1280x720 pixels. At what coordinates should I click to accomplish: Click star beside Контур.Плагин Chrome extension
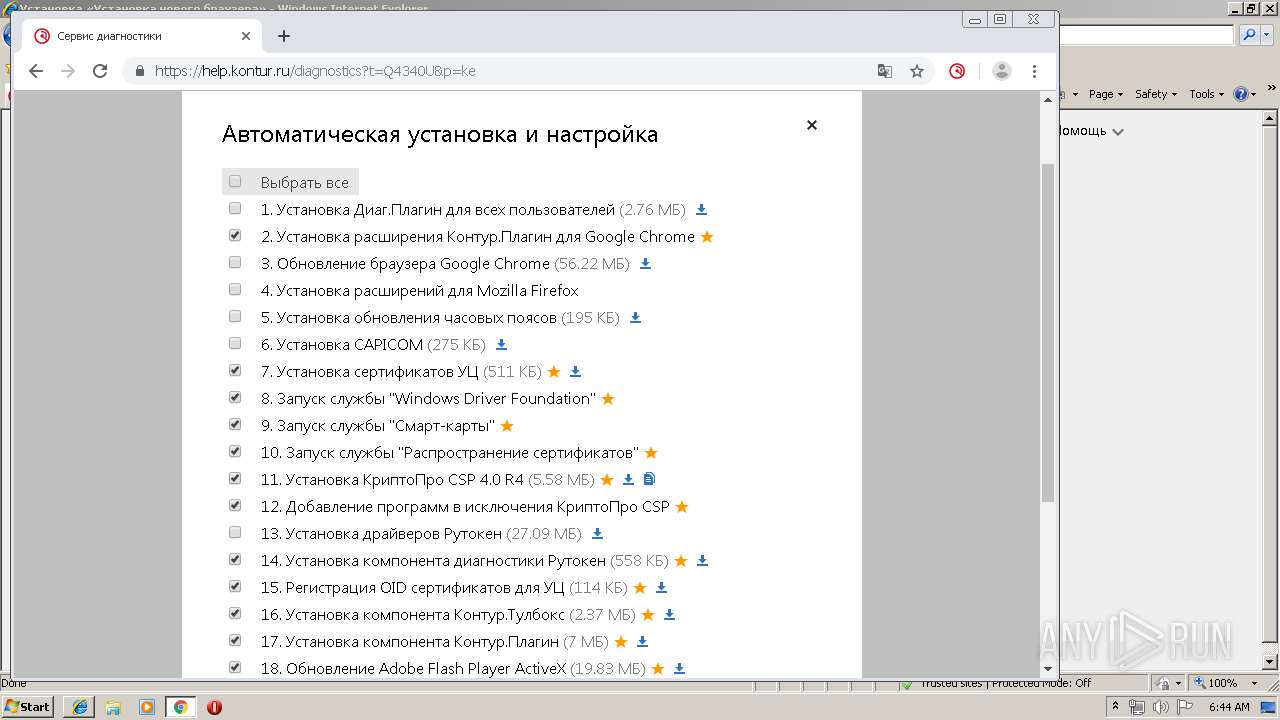[707, 237]
